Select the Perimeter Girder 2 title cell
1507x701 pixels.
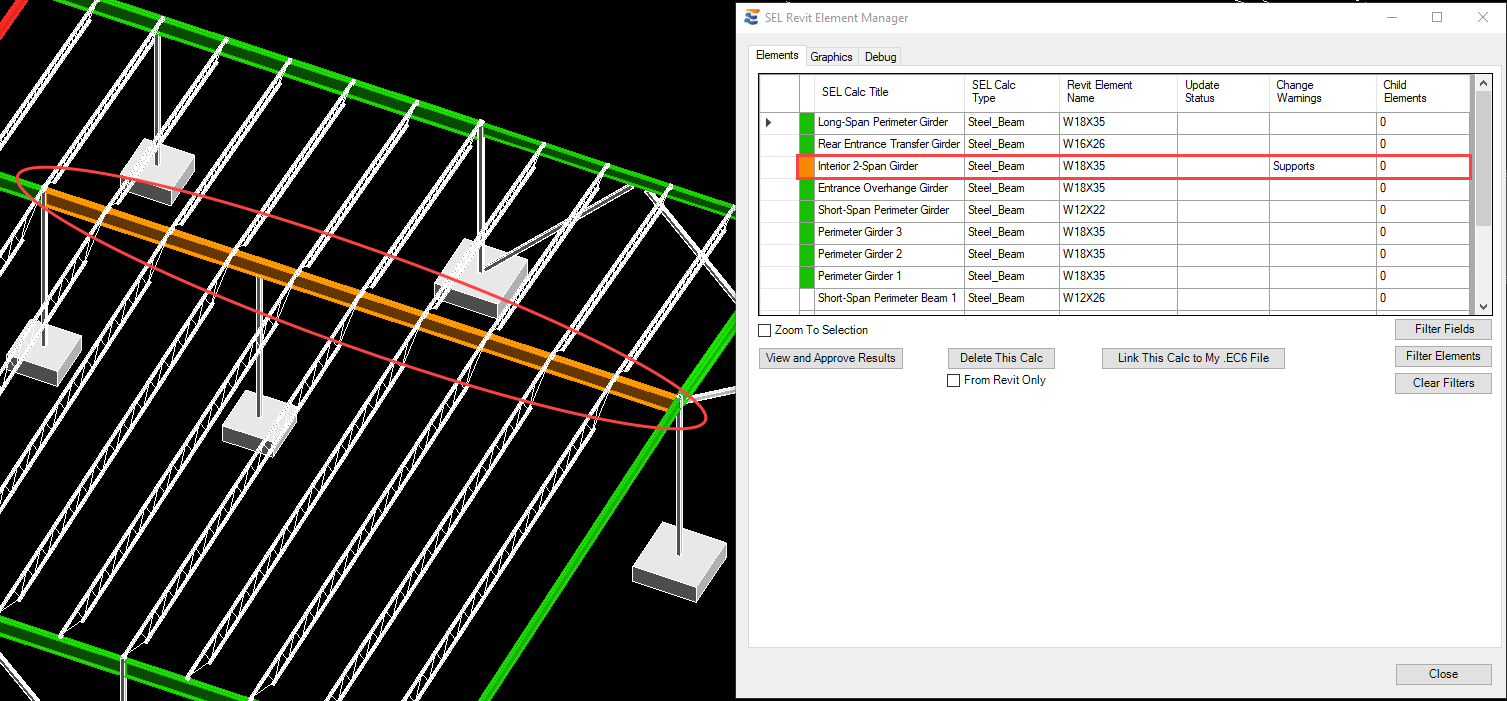pyautogui.click(x=890, y=254)
